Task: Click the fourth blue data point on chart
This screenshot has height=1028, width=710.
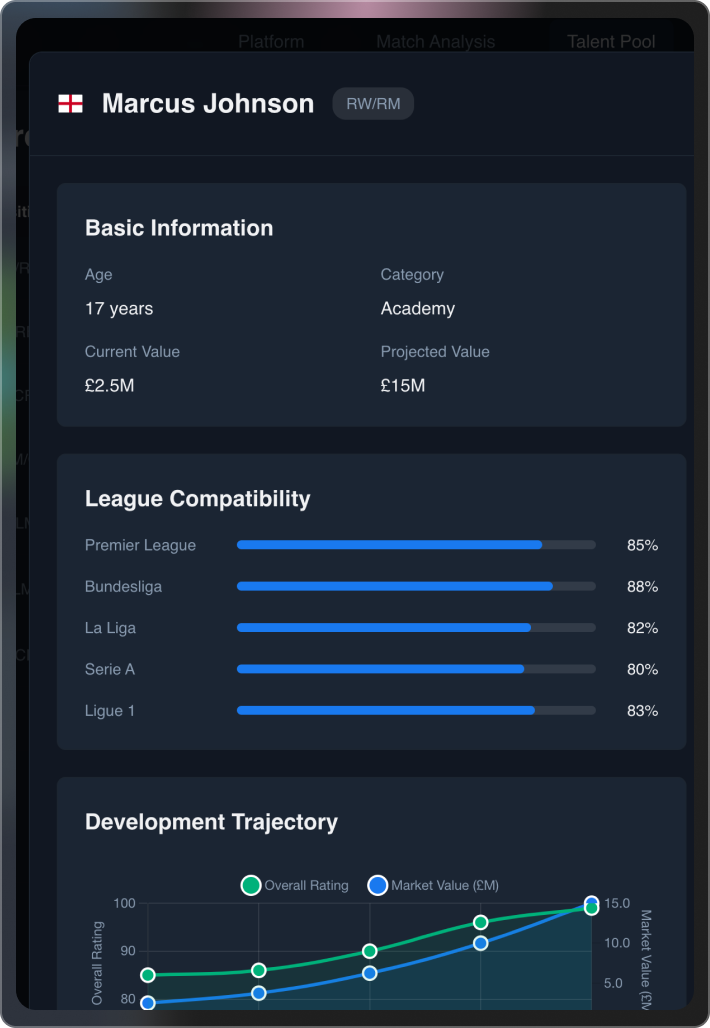Action: pos(480,943)
